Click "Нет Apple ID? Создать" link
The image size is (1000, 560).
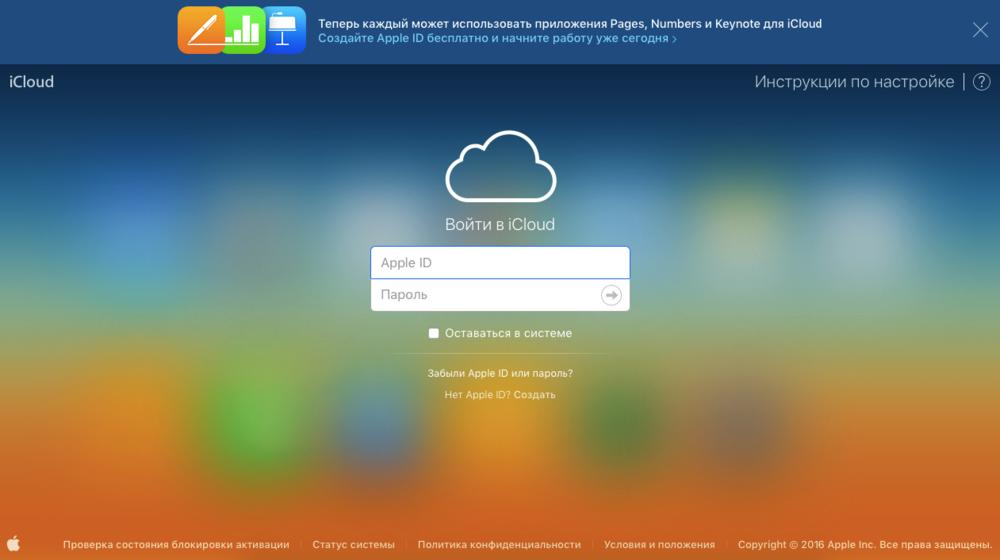[x=500, y=395]
